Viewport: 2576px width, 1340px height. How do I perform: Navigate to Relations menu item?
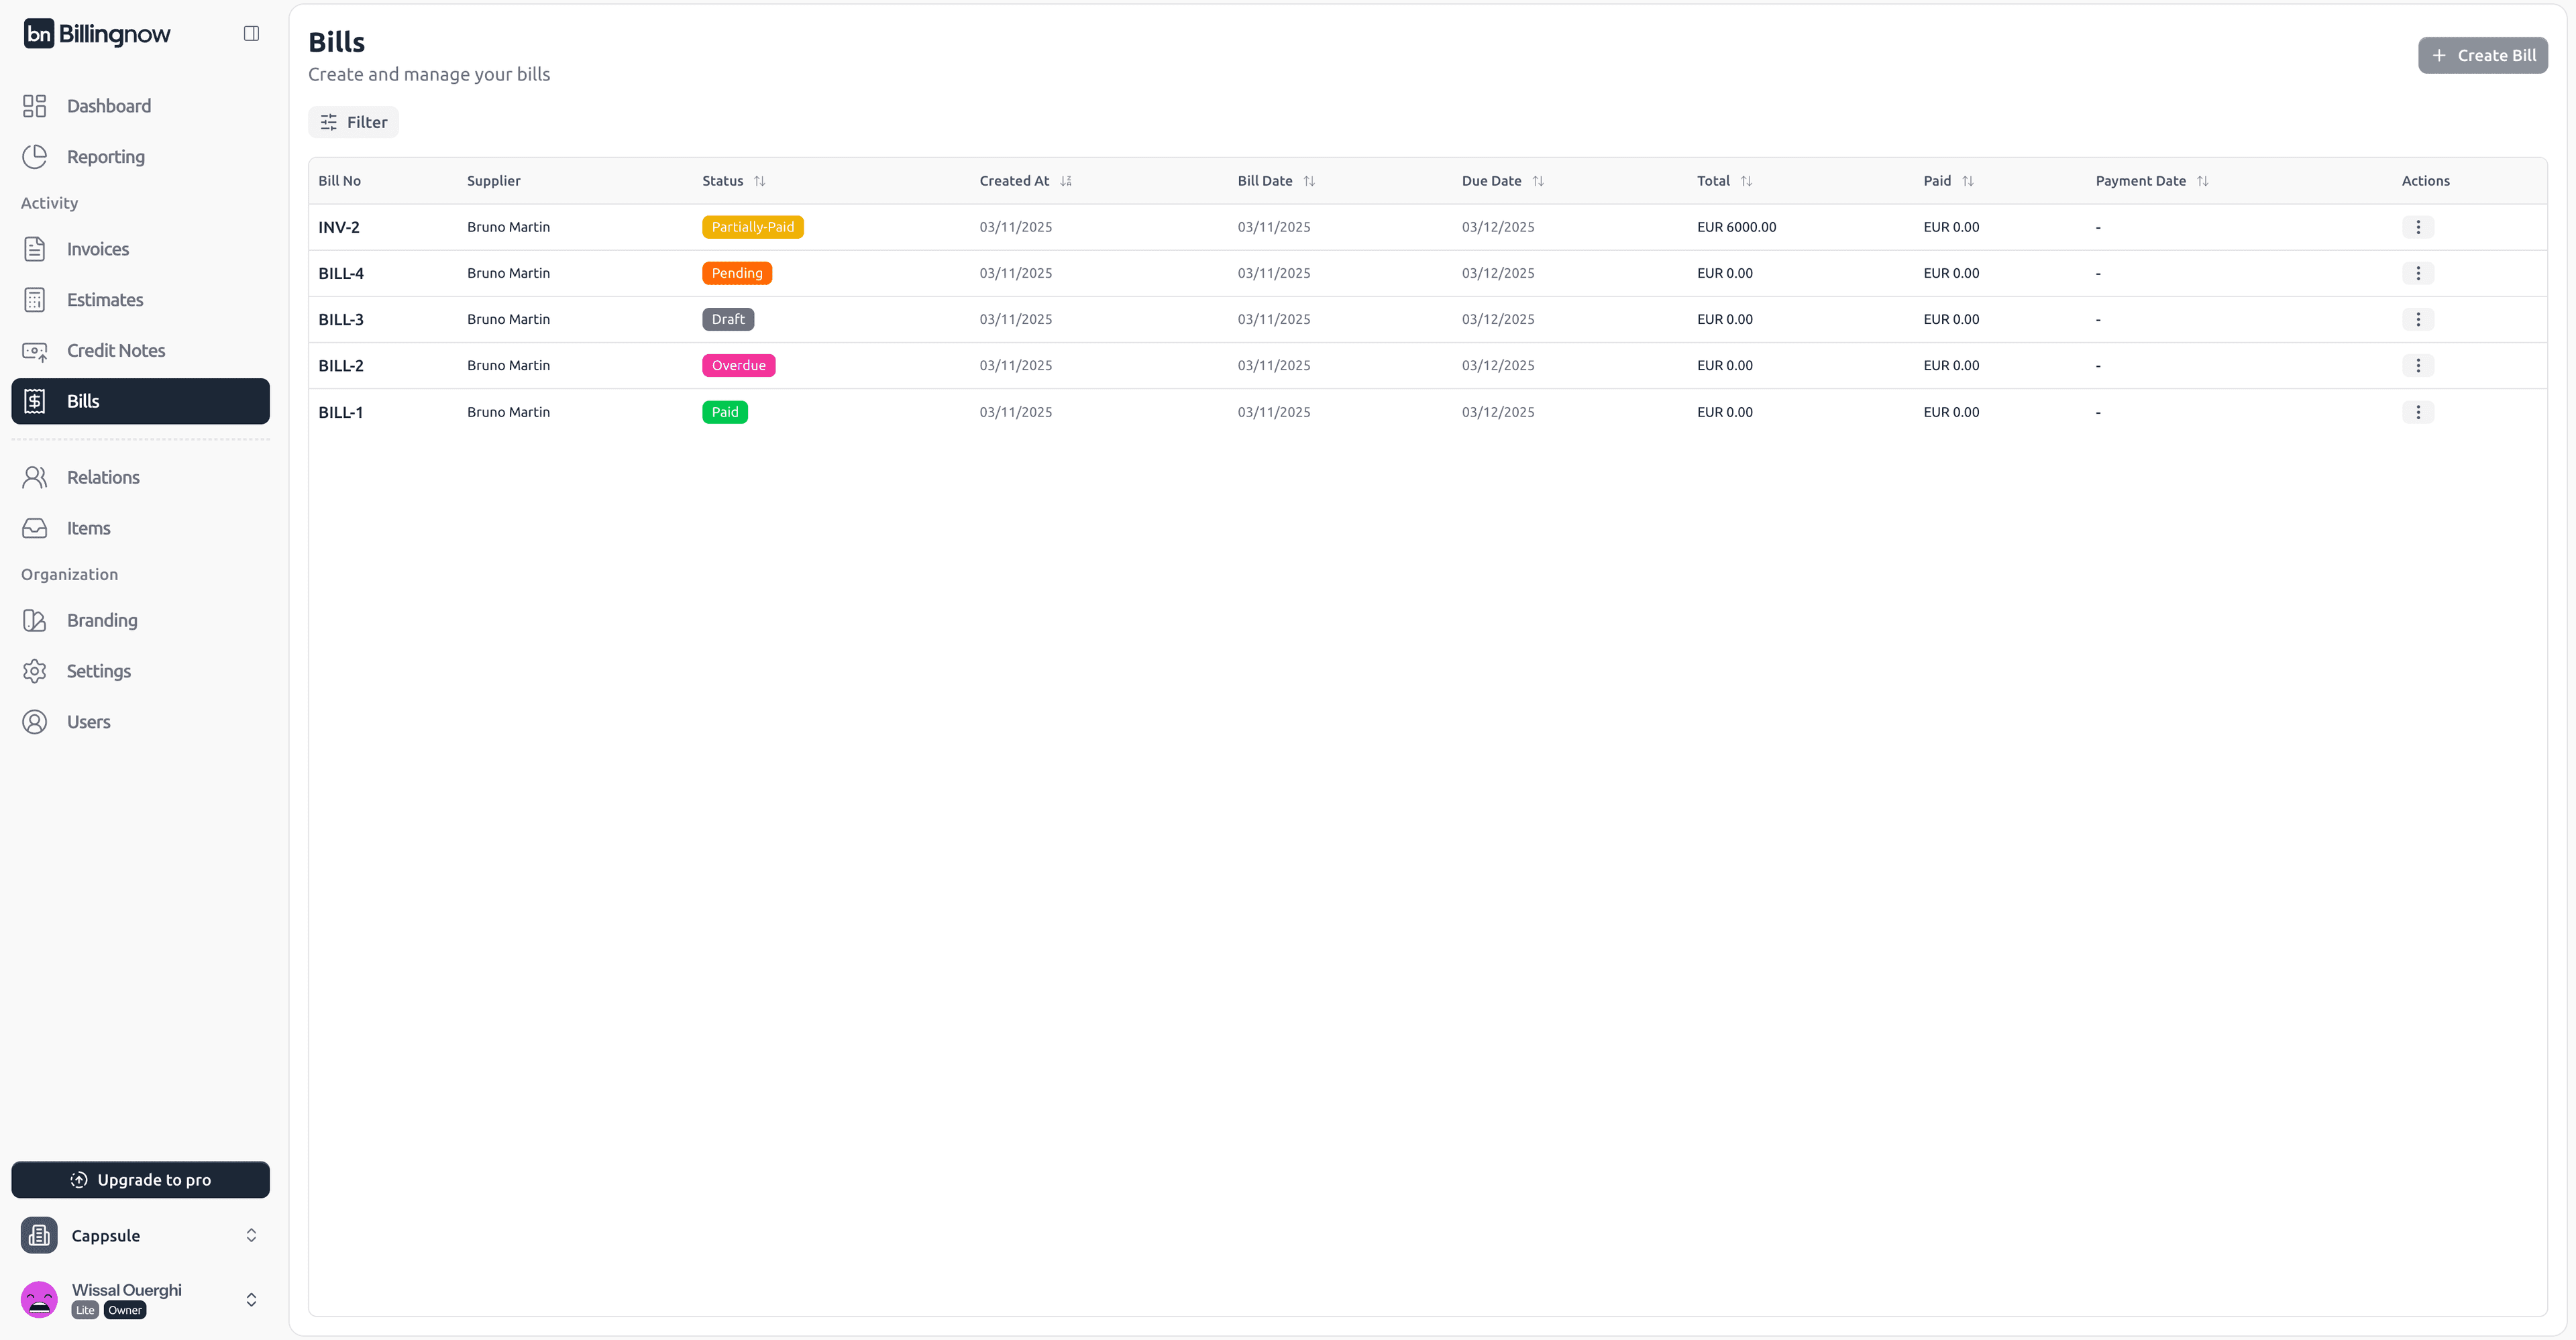[x=103, y=478]
